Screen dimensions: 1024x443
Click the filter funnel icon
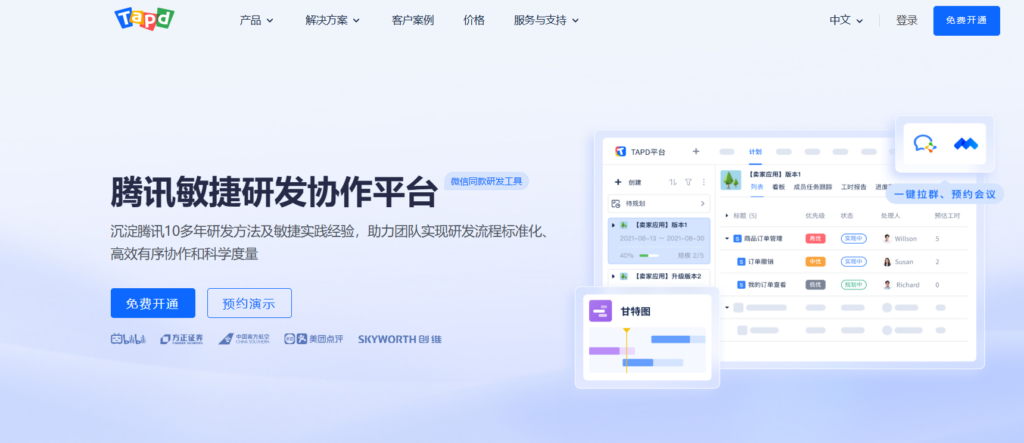point(688,182)
